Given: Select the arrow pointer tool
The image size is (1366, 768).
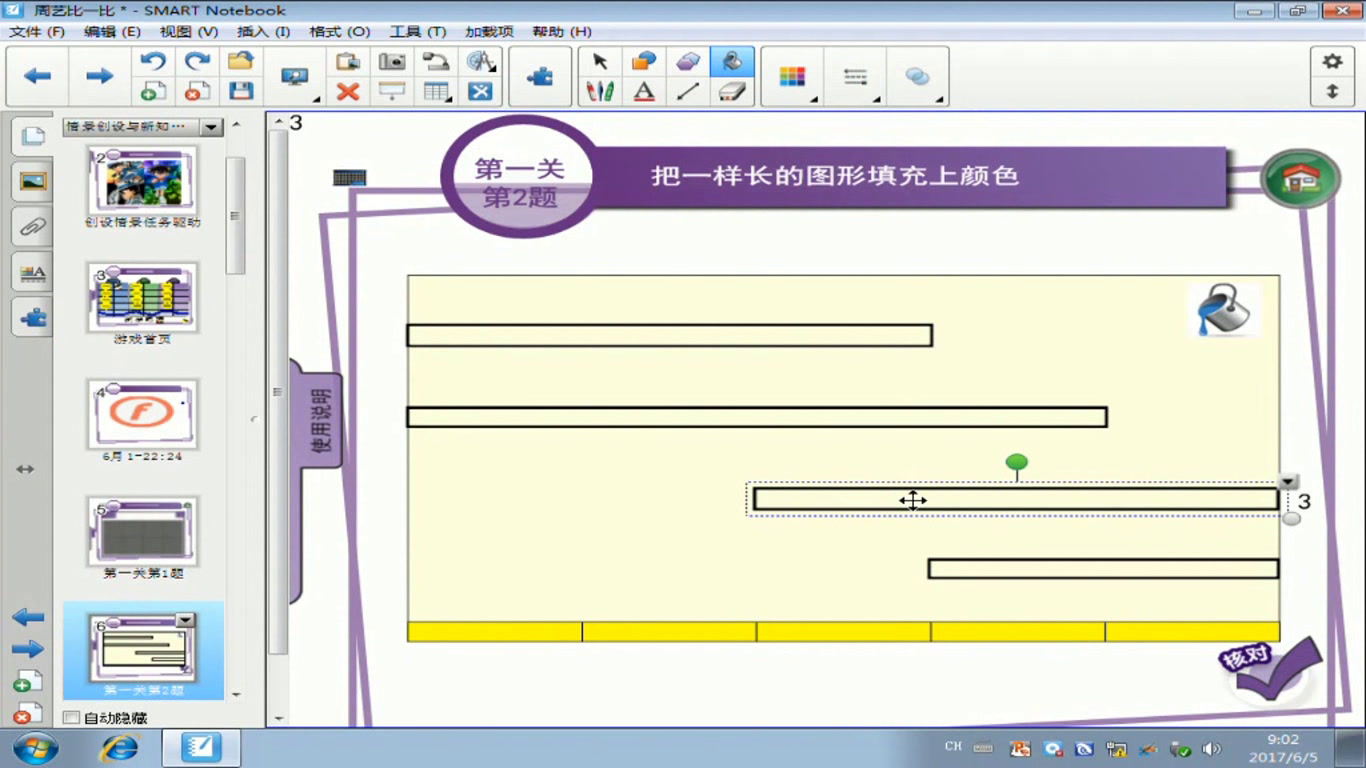Looking at the screenshot, I should coord(600,61).
